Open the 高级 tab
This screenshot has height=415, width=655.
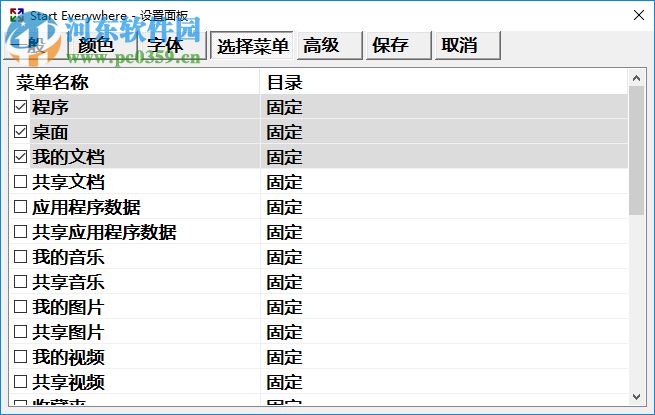pyautogui.click(x=330, y=45)
